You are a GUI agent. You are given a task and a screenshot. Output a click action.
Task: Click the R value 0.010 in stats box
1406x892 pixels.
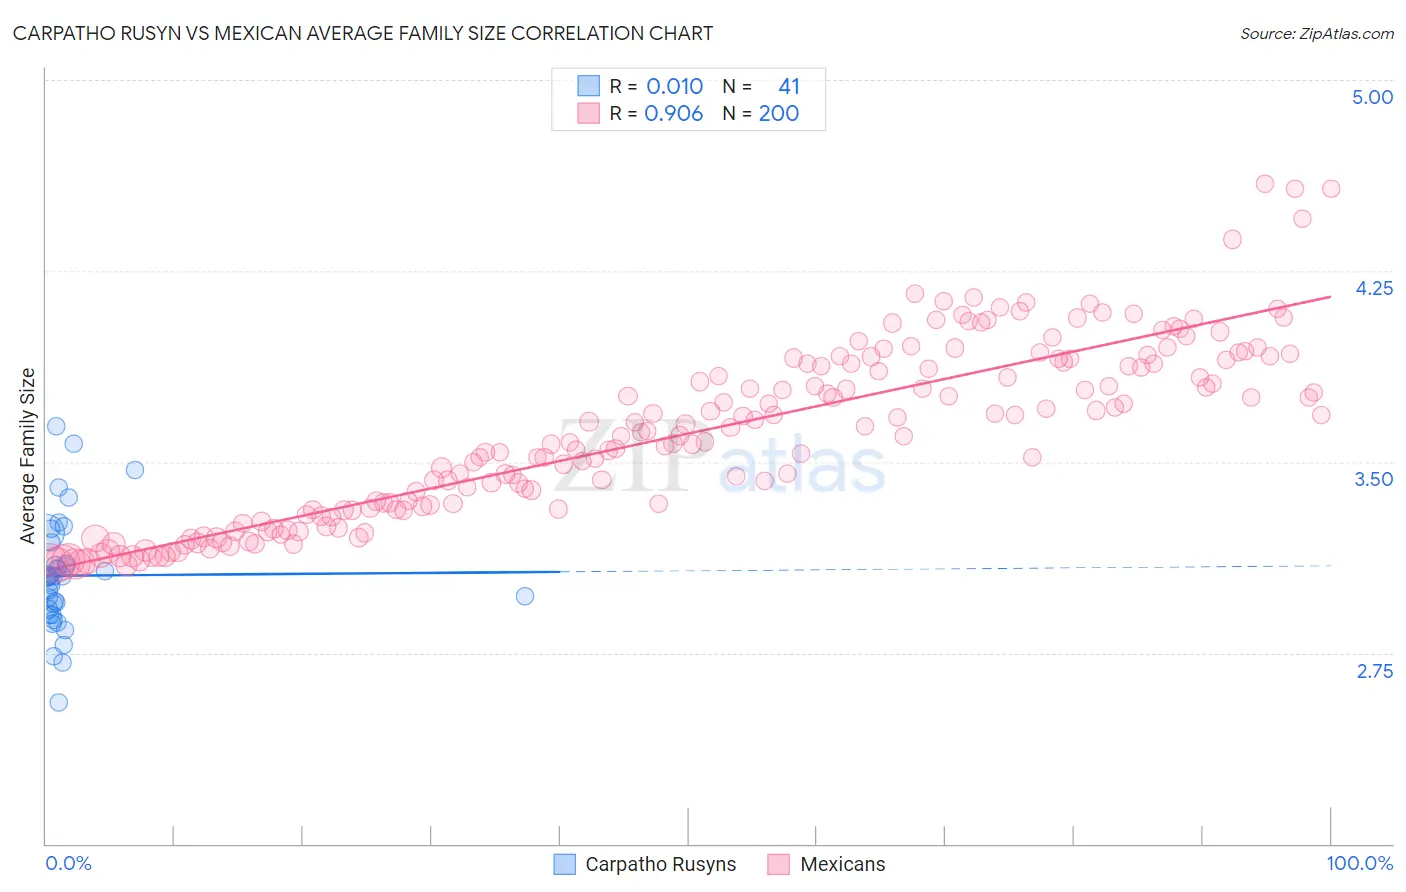(675, 86)
